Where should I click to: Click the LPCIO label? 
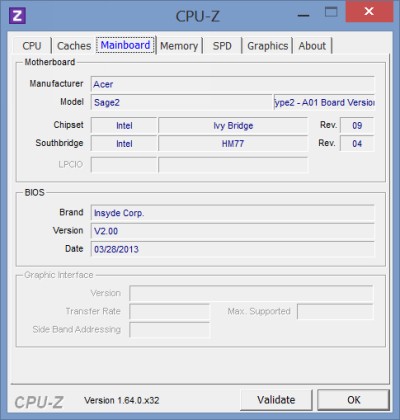click(x=70, y=164)
